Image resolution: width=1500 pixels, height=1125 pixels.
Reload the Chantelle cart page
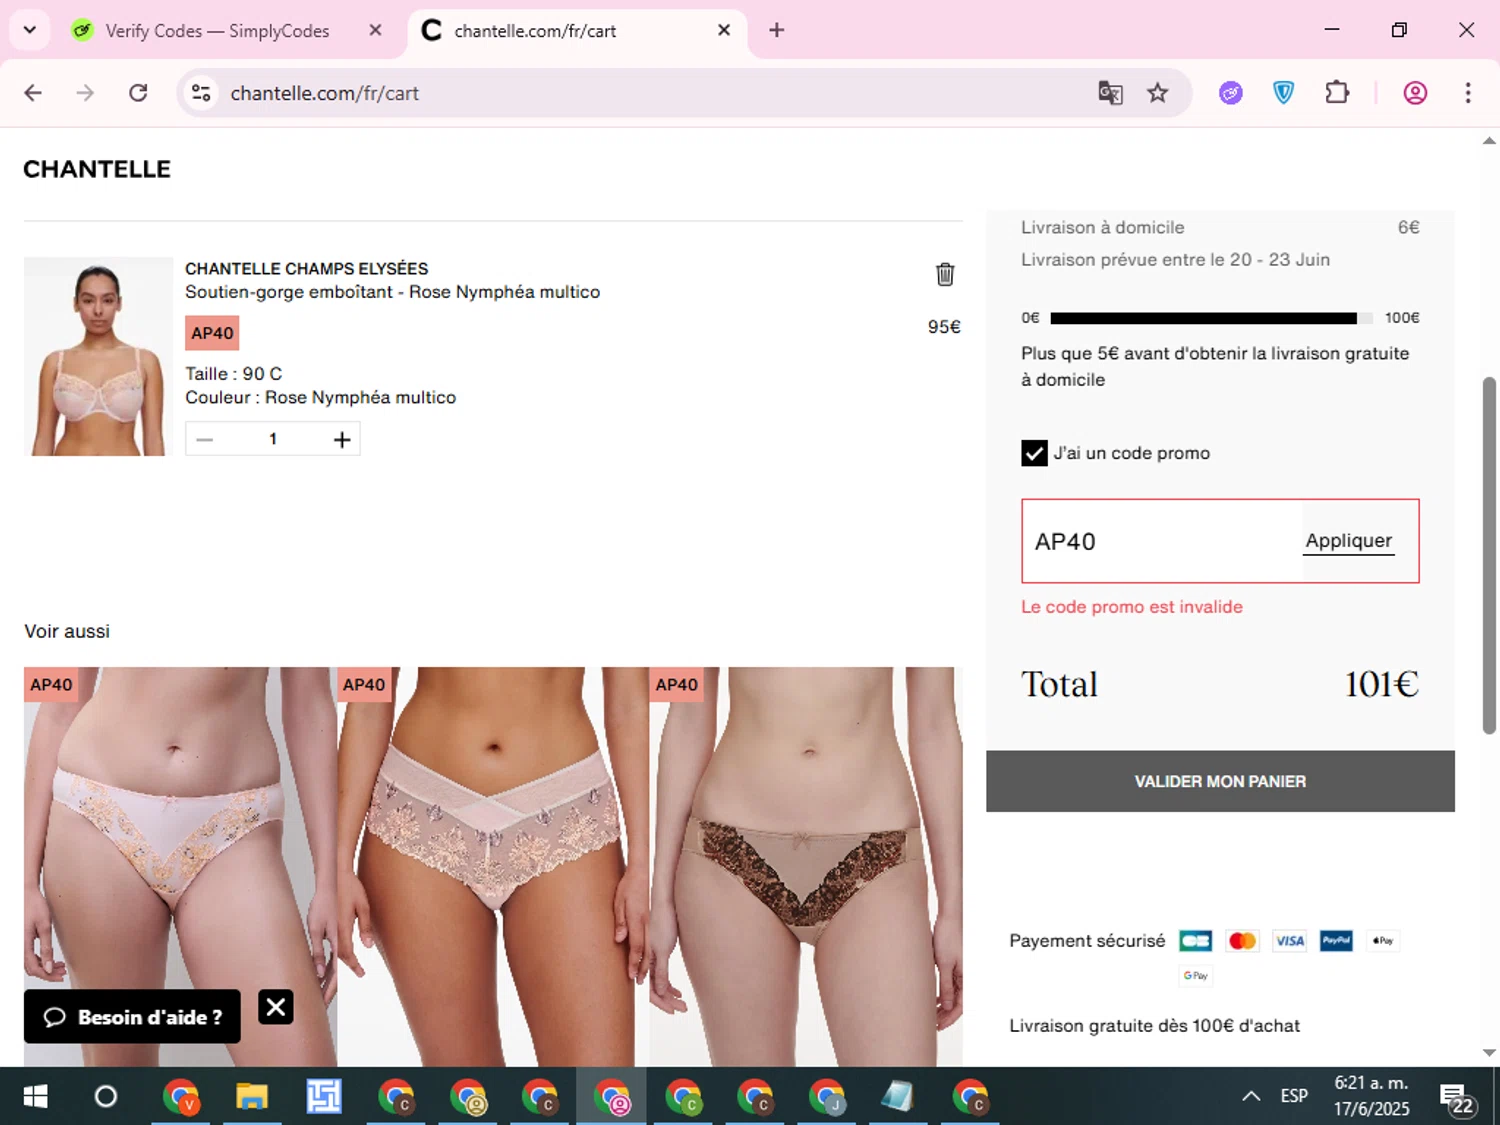(138, 93)
